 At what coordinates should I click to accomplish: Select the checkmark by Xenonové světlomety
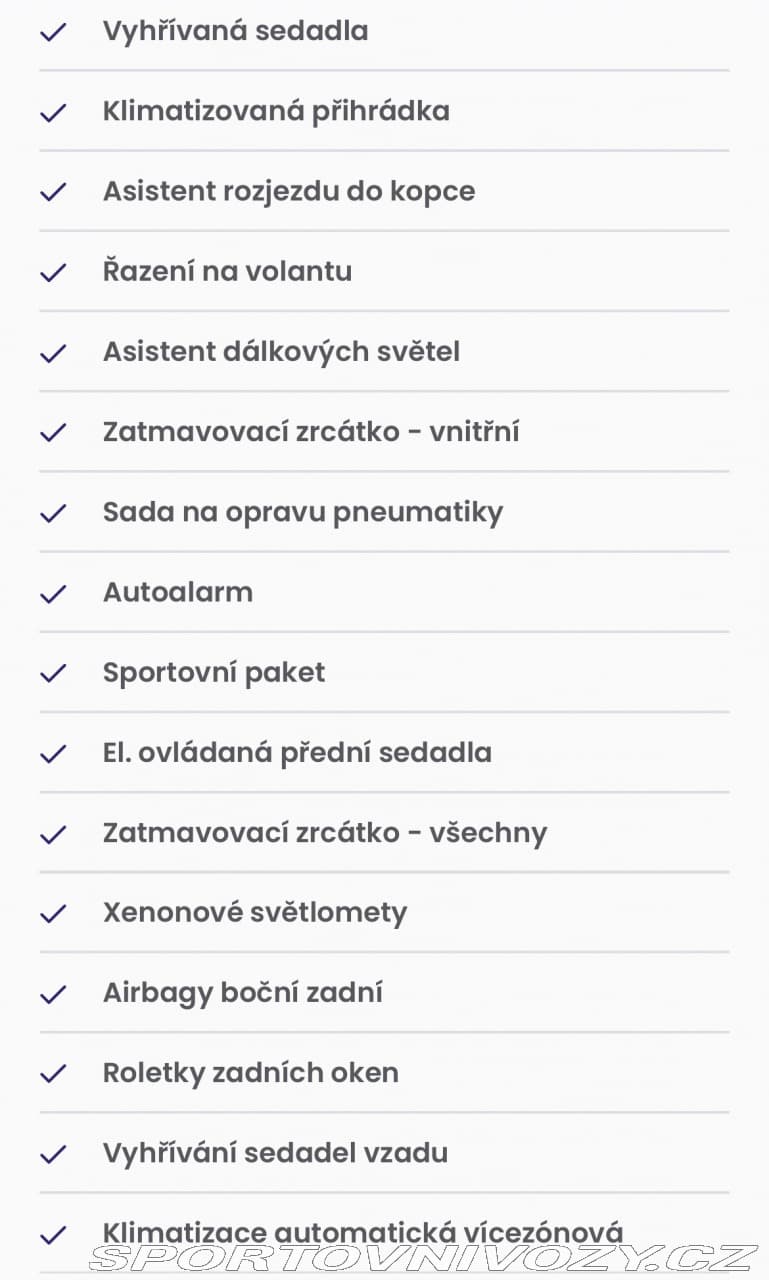52,913
